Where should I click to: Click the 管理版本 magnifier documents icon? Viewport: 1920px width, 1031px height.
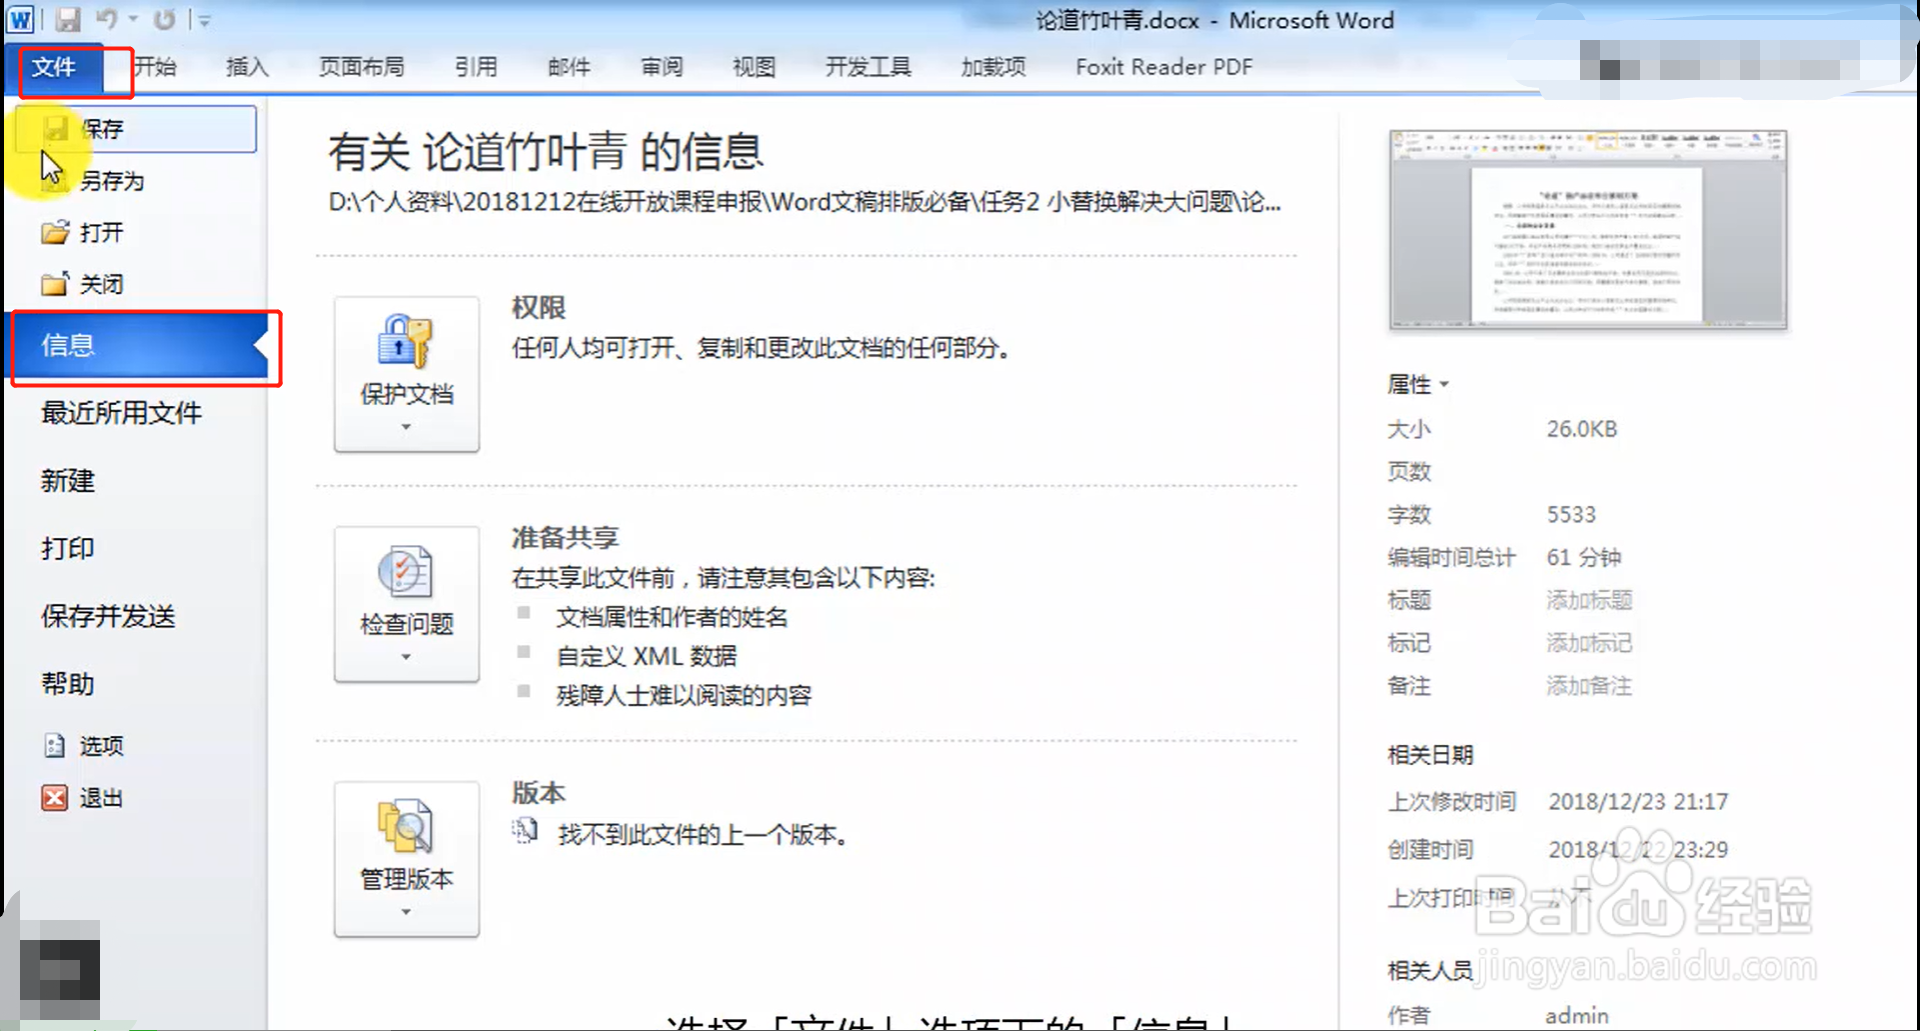(405, 827)
